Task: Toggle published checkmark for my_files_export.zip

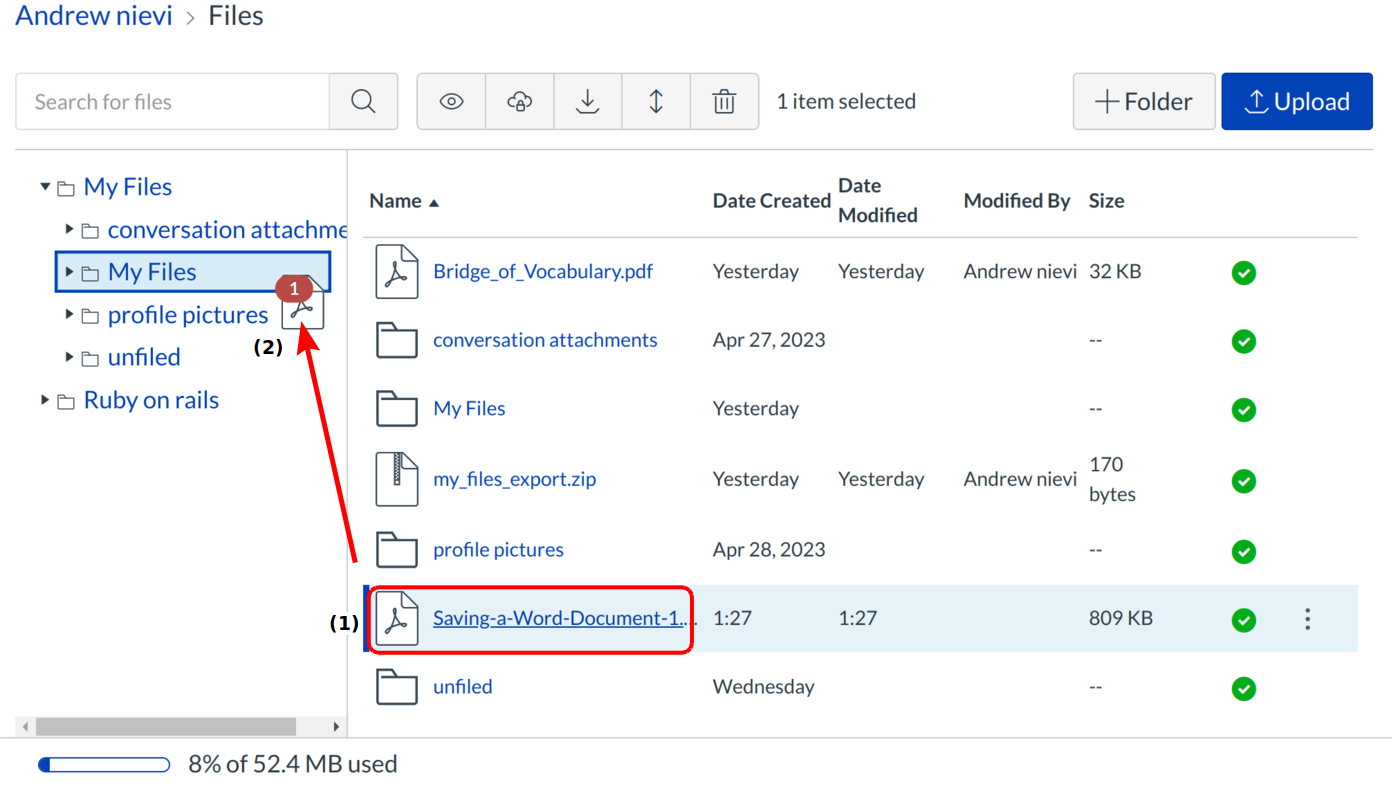Action: pyautogui.click(x=1244, y=481)
